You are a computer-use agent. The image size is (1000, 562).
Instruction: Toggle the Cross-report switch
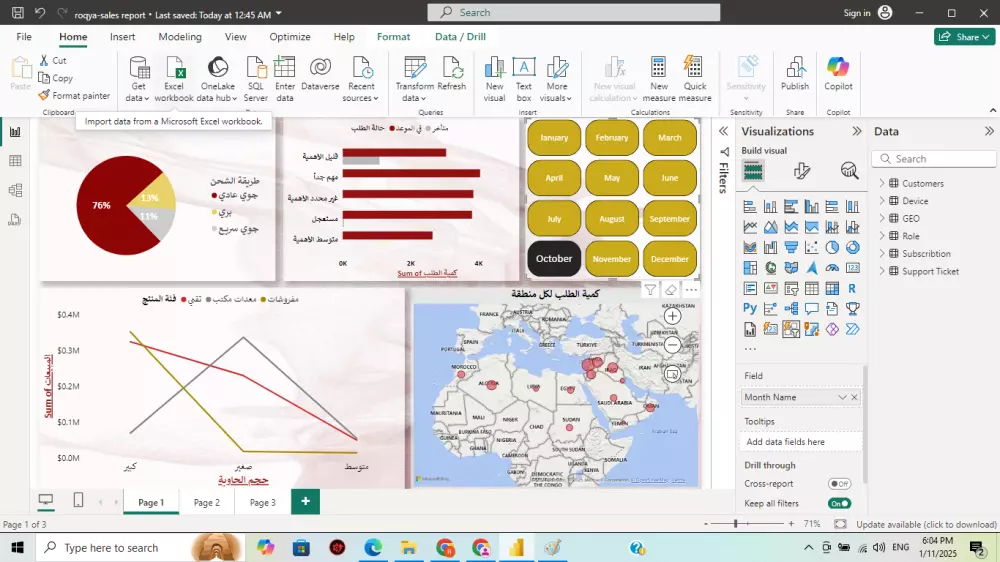pos(839,484)
